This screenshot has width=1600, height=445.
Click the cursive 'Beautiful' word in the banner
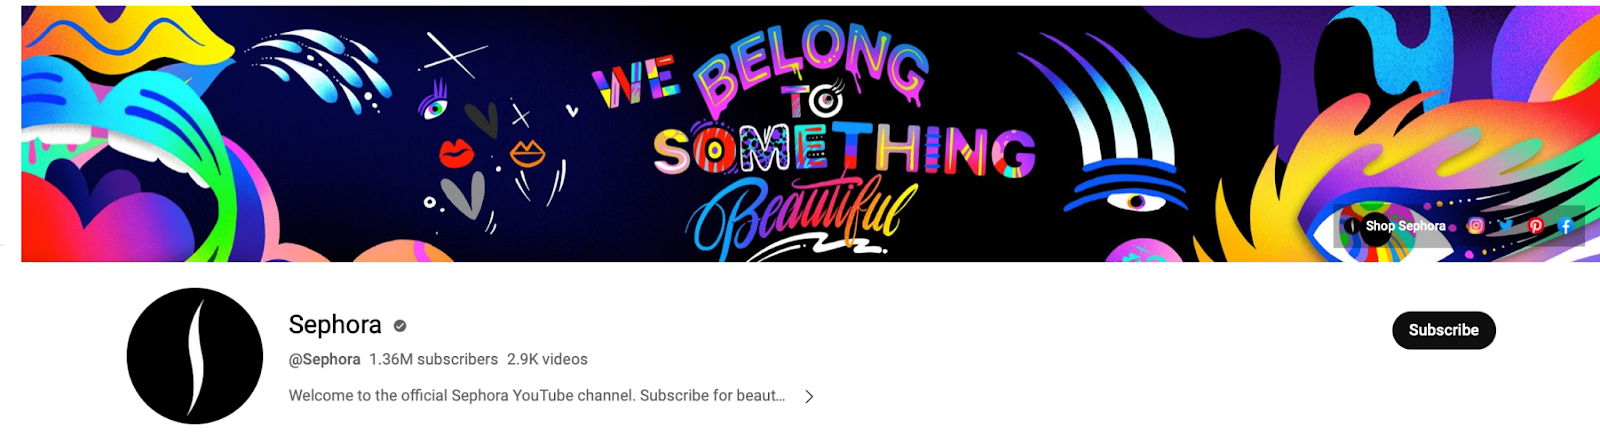pyautogui.click(x=800, y=215)
